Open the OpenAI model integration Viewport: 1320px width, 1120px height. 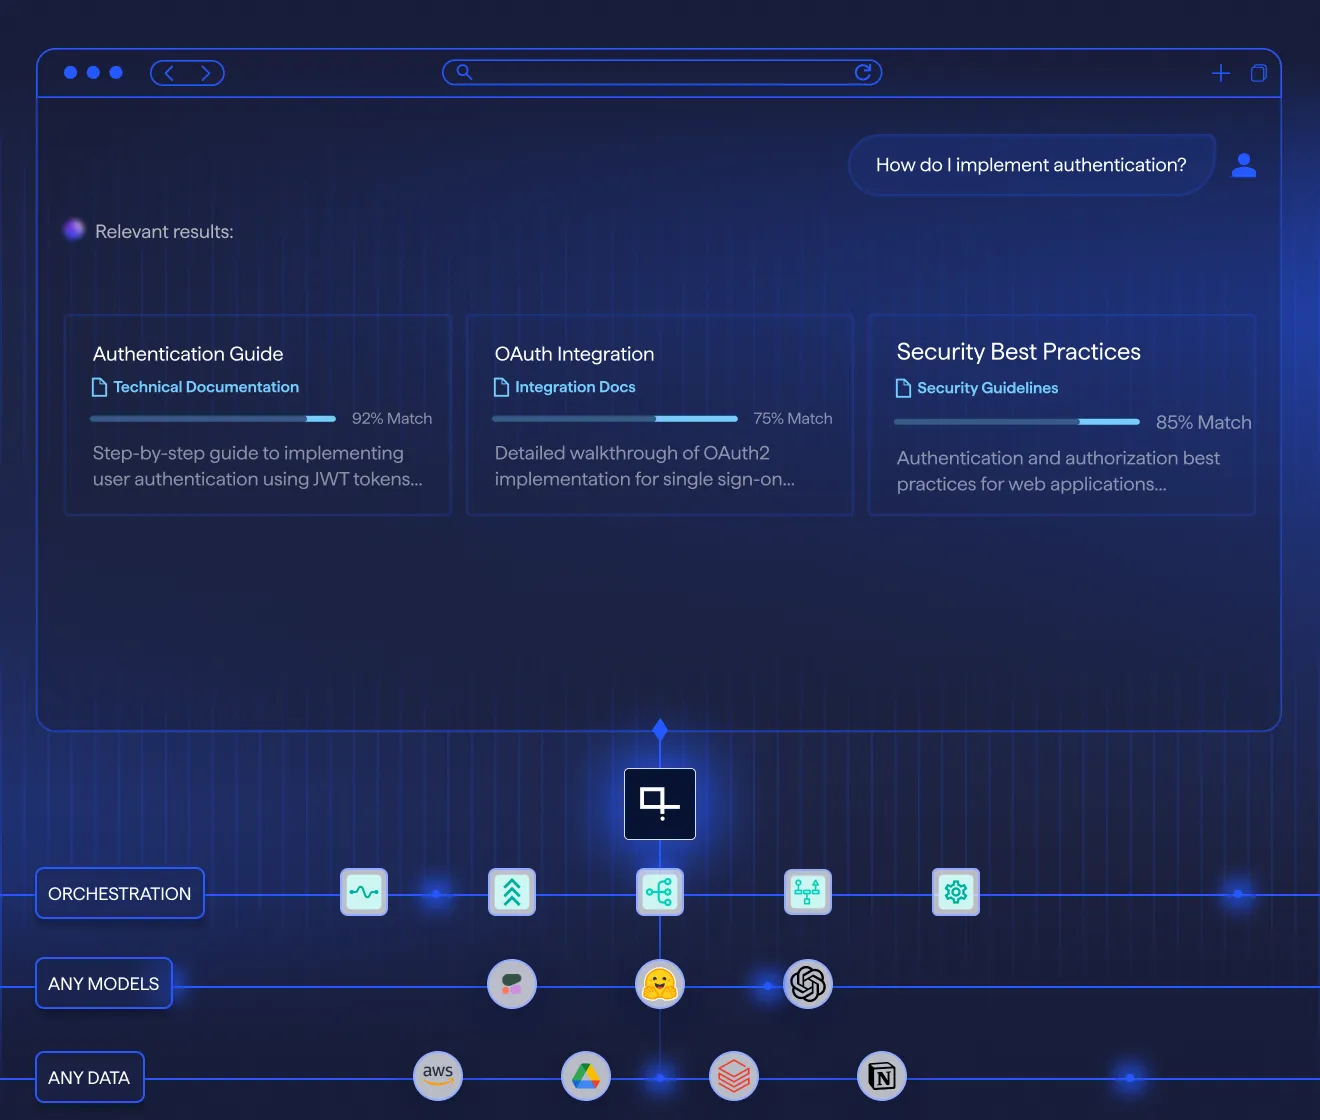tap(807, 984)
